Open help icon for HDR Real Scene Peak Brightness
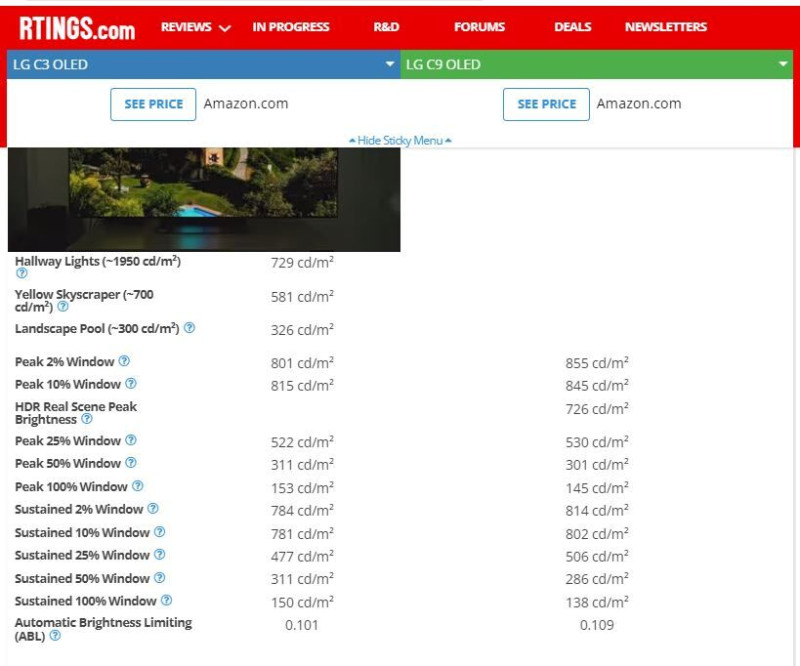 (x=87, y=419)
